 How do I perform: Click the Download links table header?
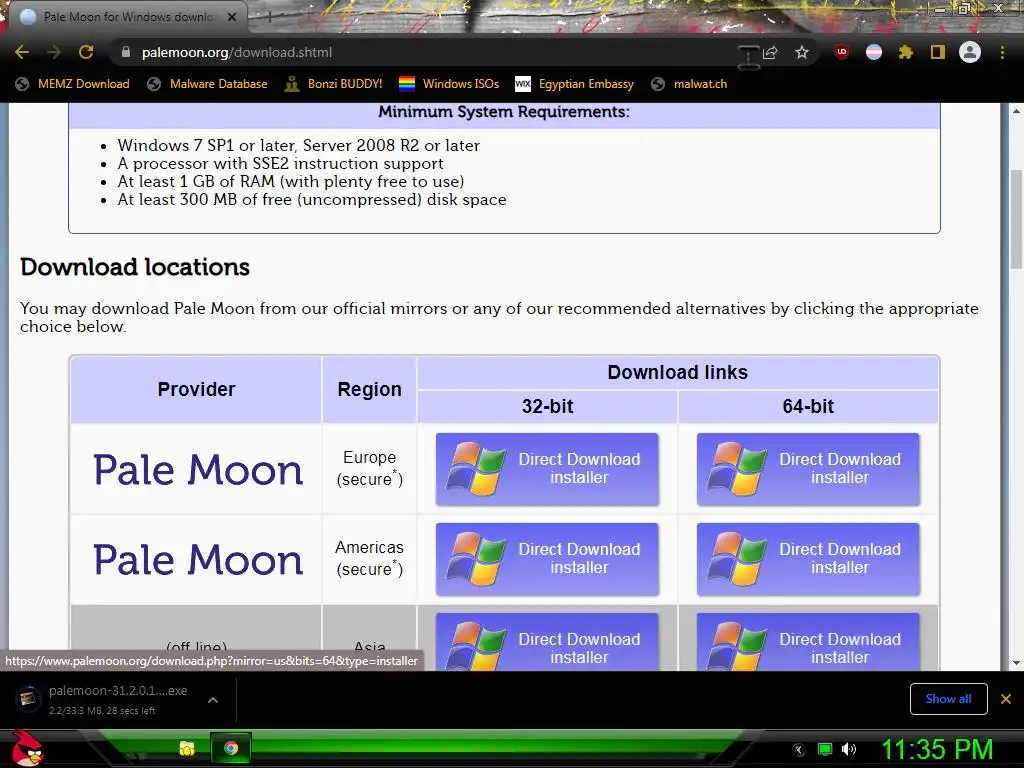pyautogui.click(x=678, y=372)
